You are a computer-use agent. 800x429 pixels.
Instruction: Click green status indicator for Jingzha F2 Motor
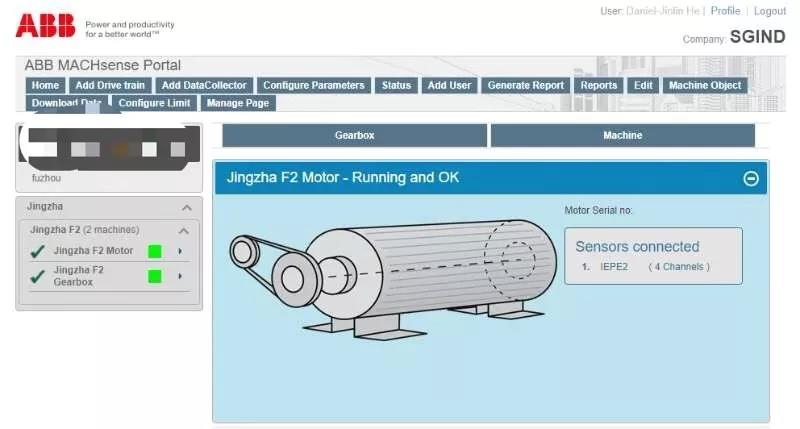tap(154, 251)
